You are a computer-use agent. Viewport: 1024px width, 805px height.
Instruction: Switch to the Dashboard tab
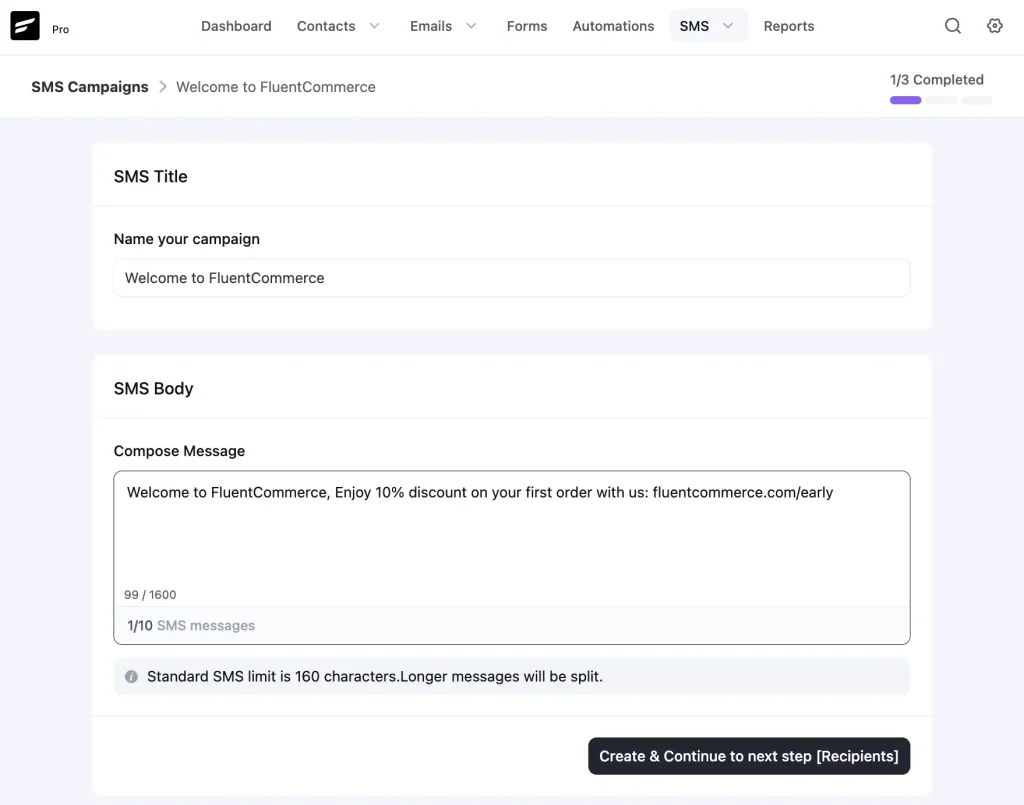(x=236, y=26)
